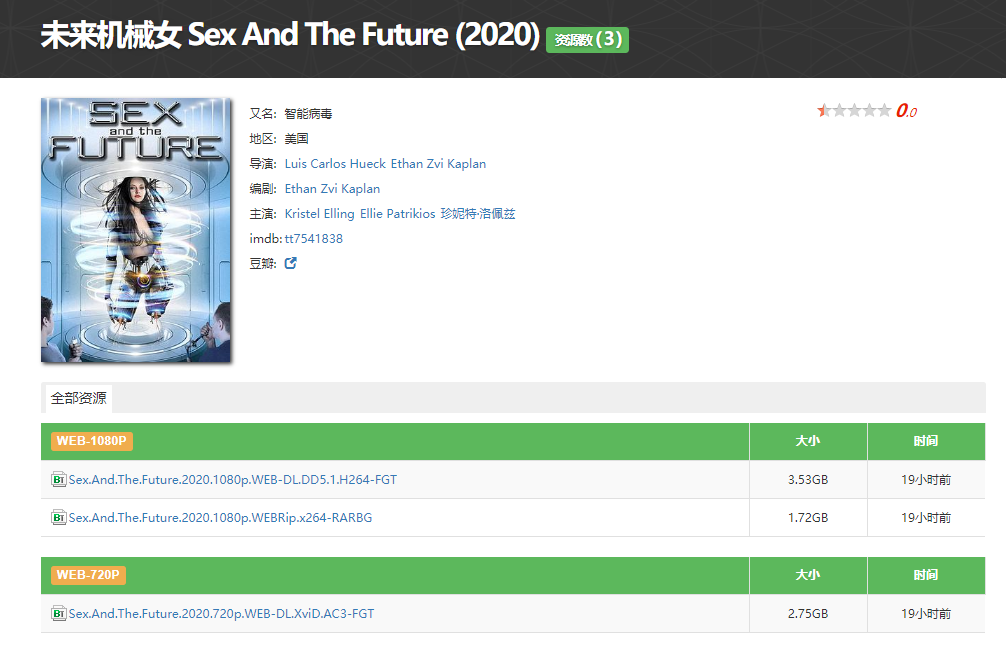
Task: Open Ethan Zvi Kaplan screenwriter link
Action: 332,189
